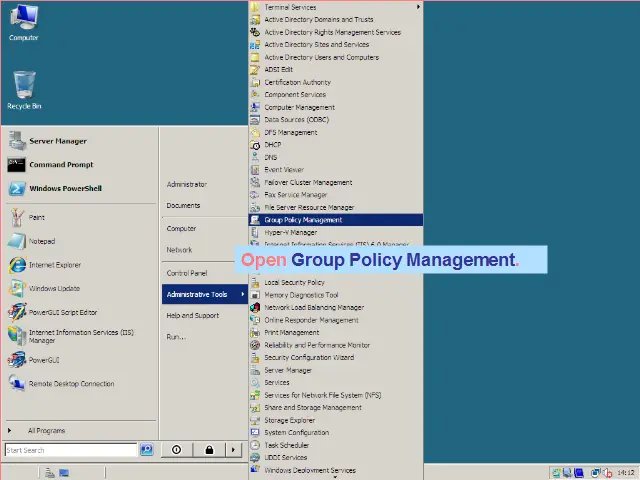Expand Administrative Tools submenu
The width and height of the screenshot is (640, 480).
coord(205,294)
